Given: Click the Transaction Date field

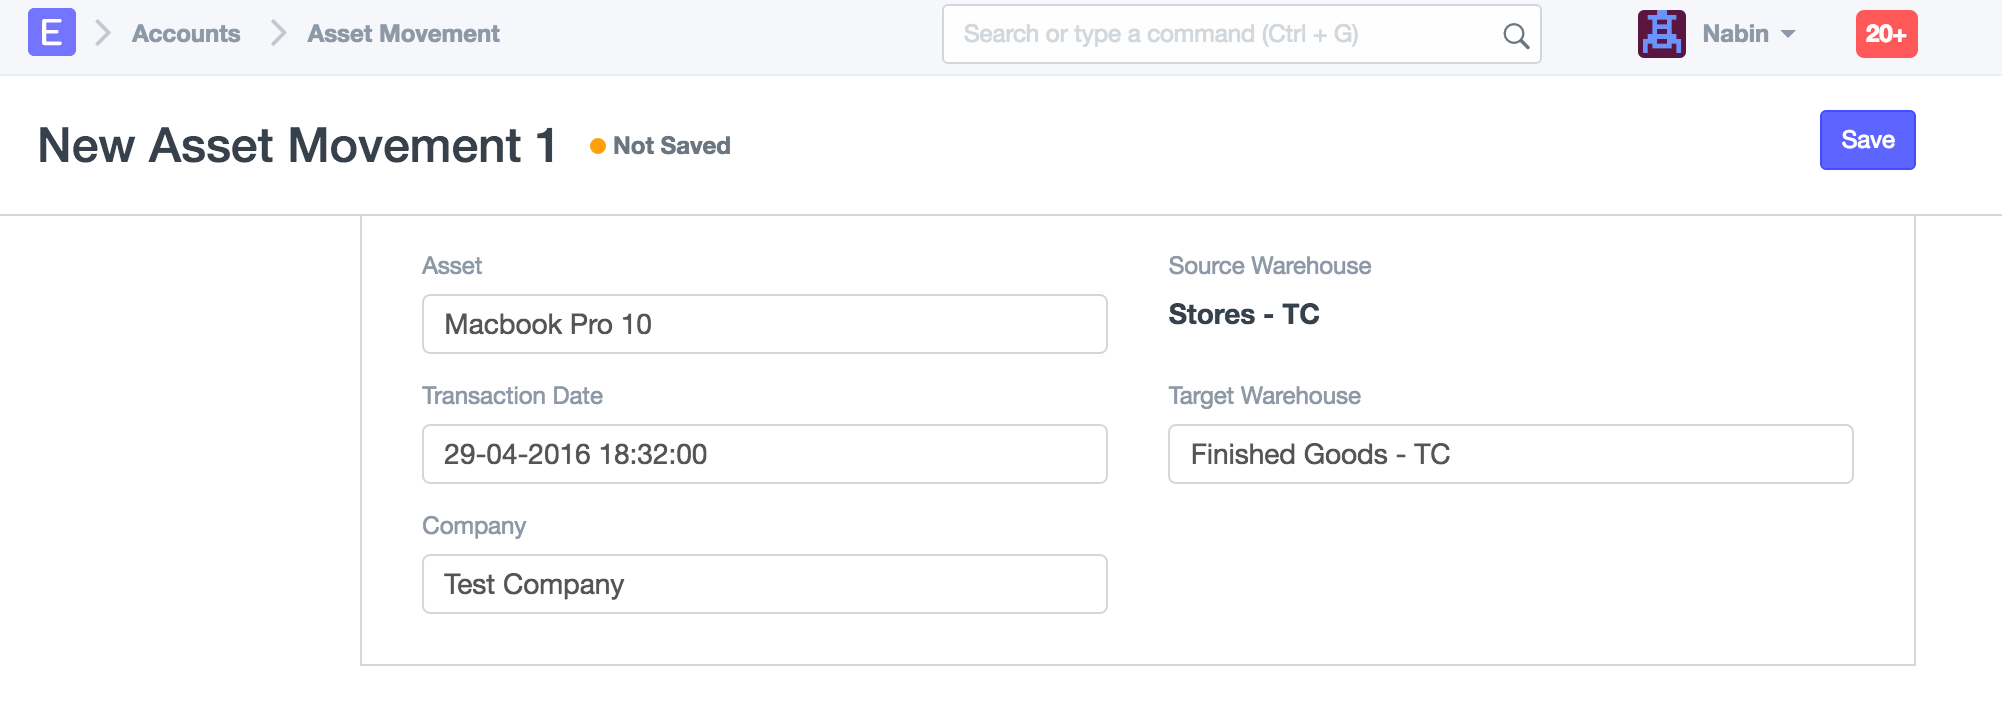Looking at the screenshot, I should [x=764, y=454].
